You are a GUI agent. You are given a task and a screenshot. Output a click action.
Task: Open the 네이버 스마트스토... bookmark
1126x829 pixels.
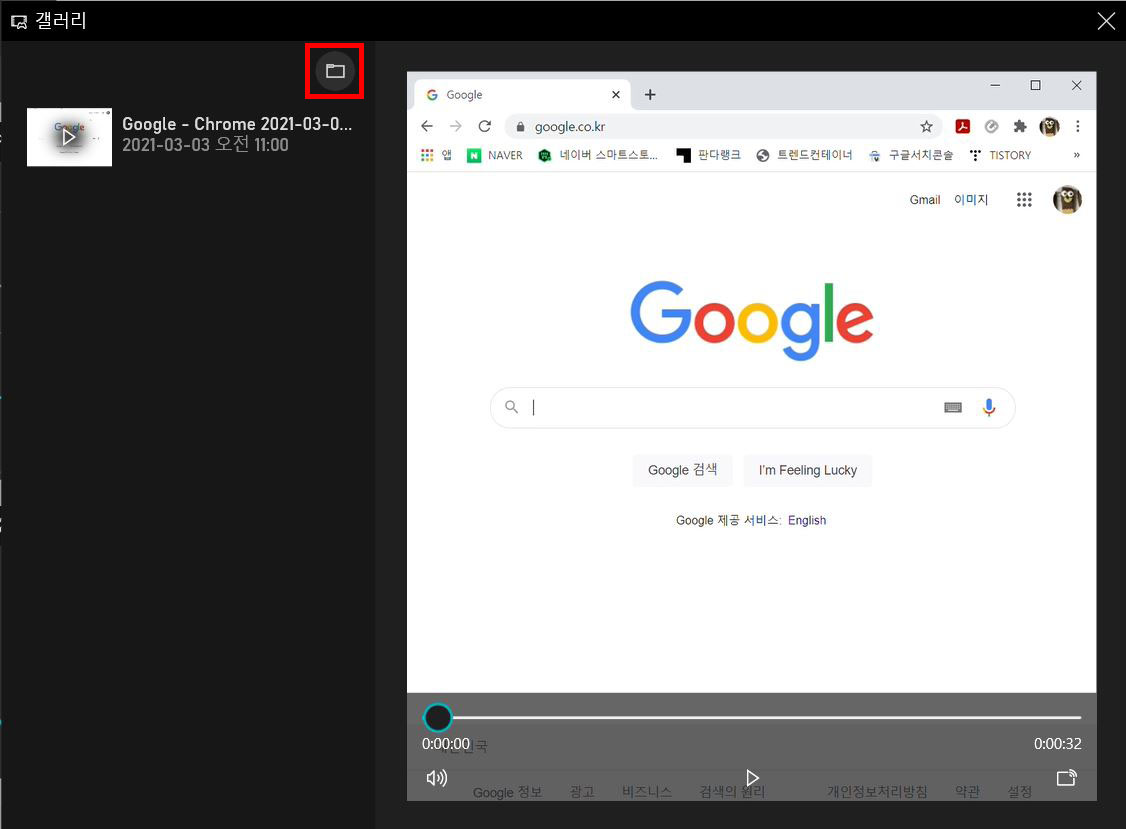point(597,155)
